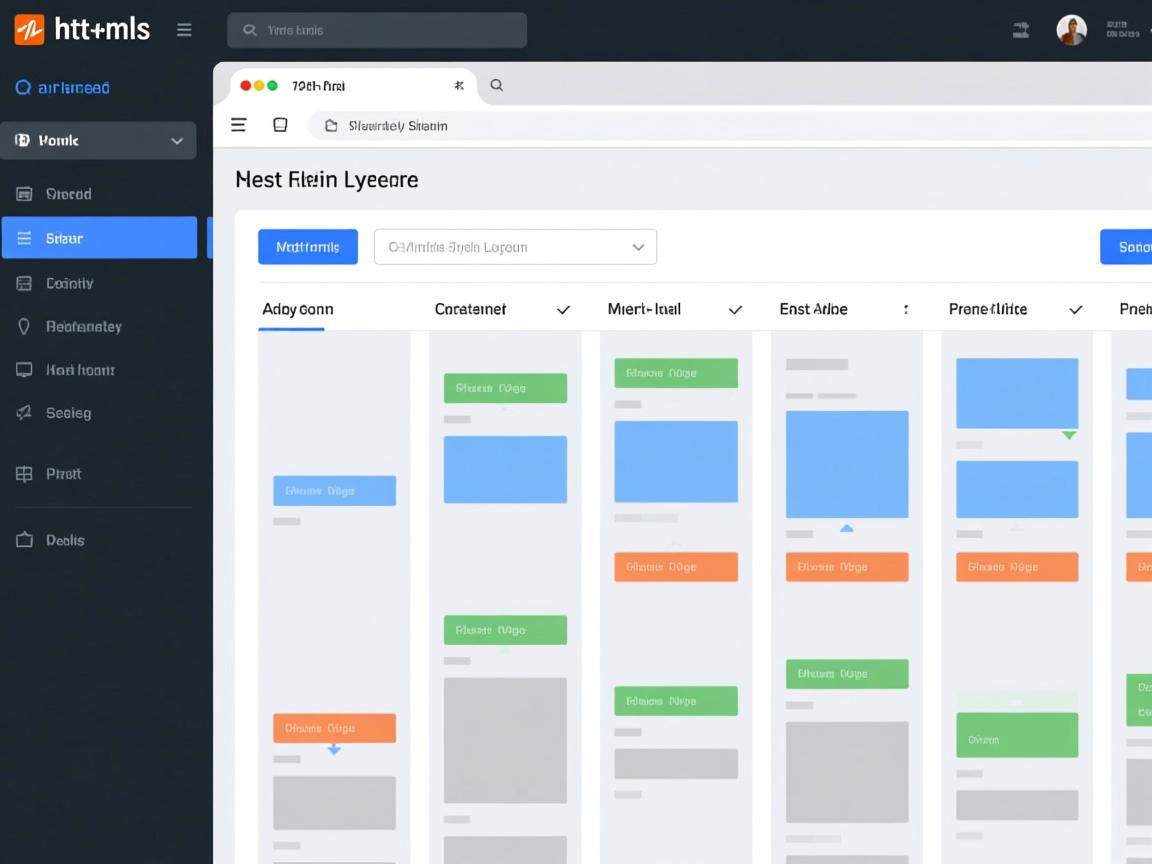1152x864 pixels.
Task: Open the layout selection combo box
Action: tap(515, 247)
